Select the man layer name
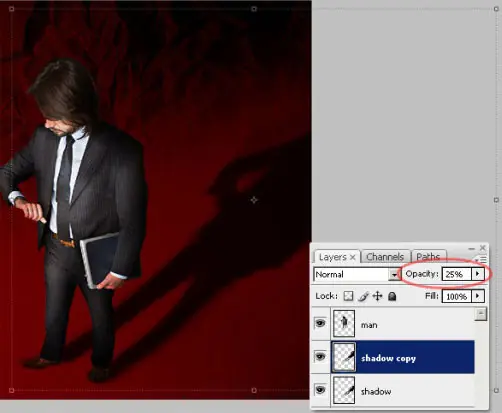502x413 pixels. click(369, 325)
